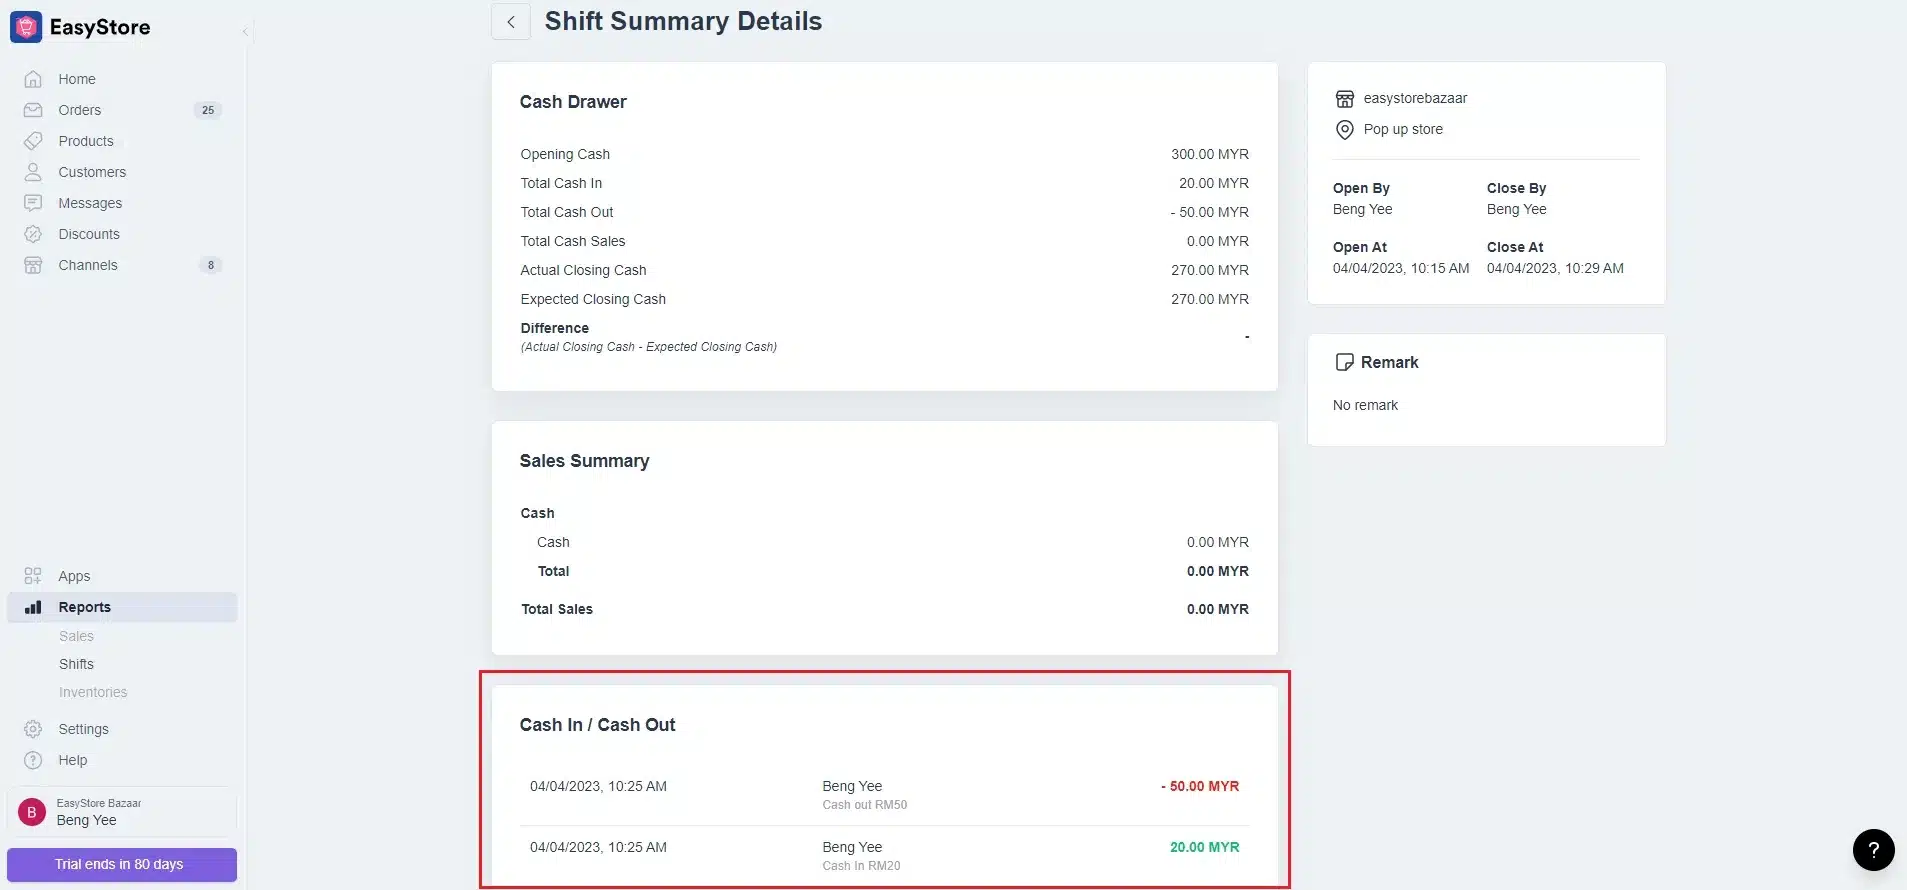Click the Trial ends in 80 days button
The width and height of the screenshot is (1907, 890).
(122, 864)
